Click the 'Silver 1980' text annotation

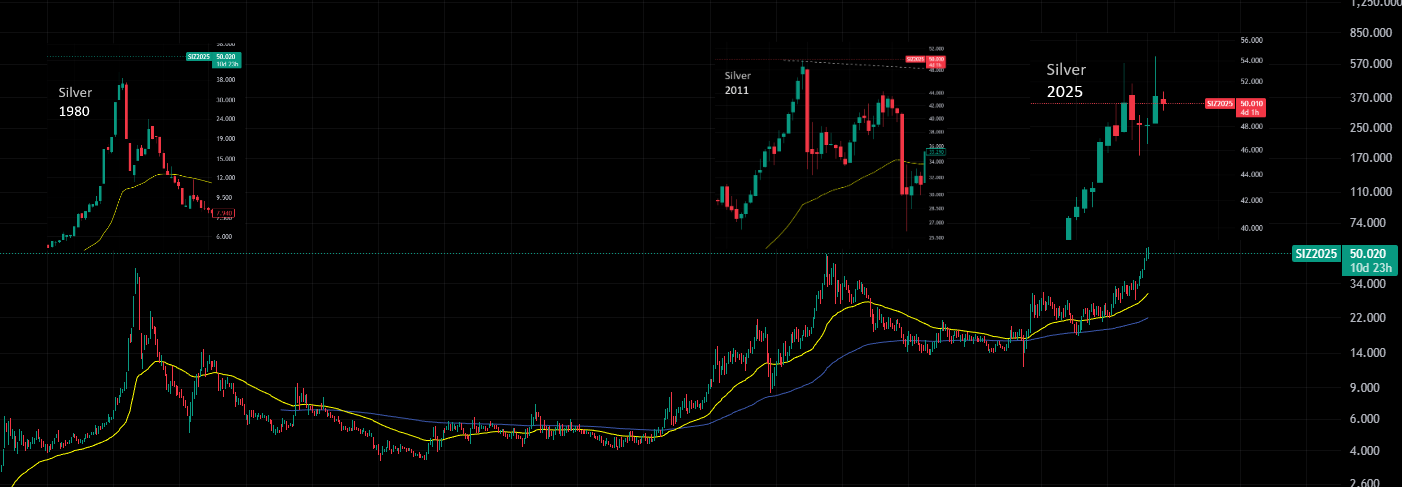pyautogui.click(x=75, y=102)
